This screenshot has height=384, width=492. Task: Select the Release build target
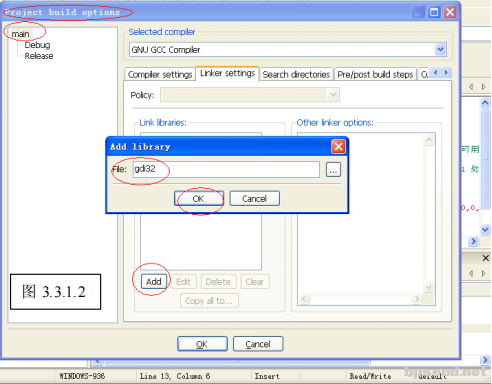[39, 56]
